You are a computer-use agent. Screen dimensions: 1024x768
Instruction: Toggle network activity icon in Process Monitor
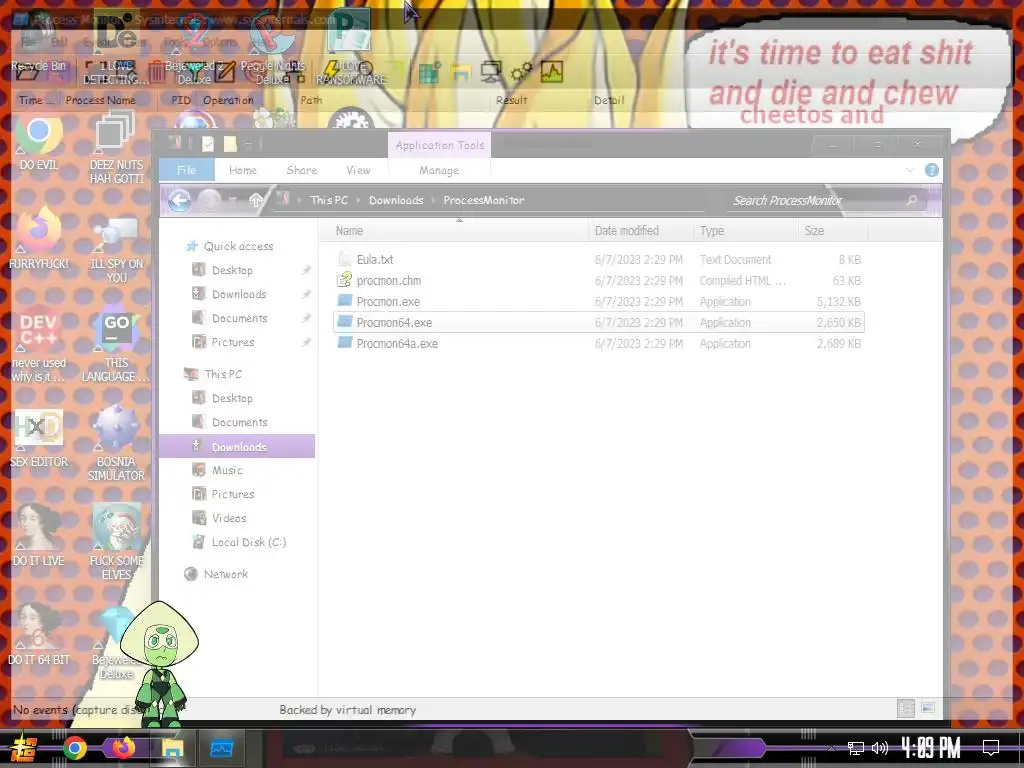click(x=491, y=72)
